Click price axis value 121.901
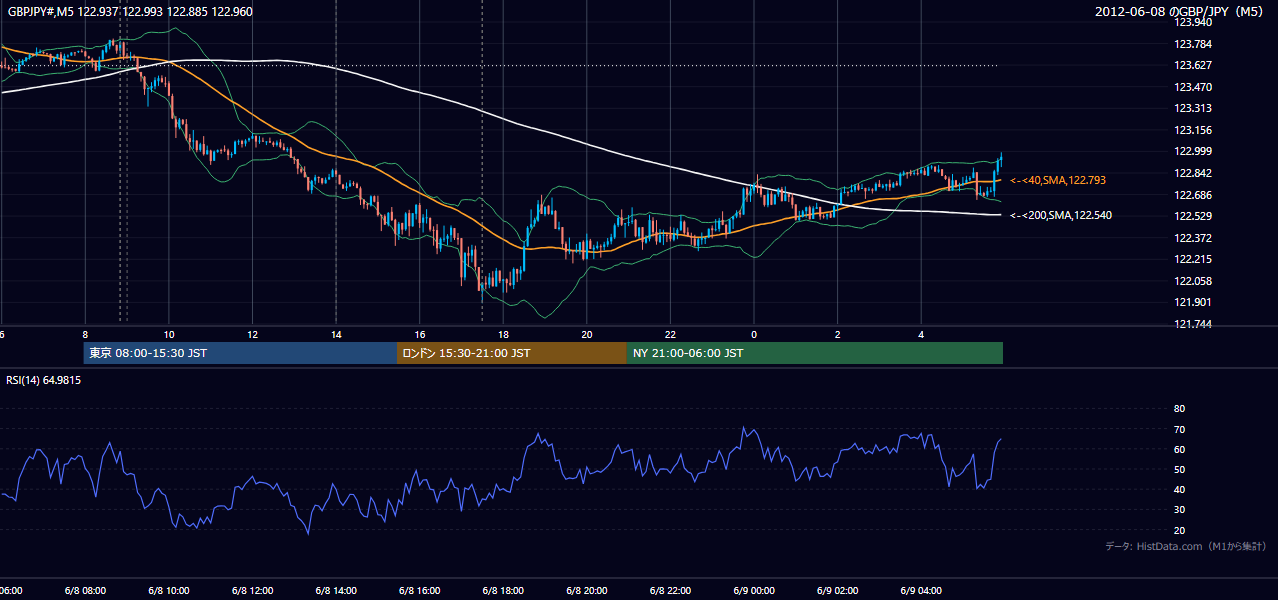 (x=1192, y=302)
